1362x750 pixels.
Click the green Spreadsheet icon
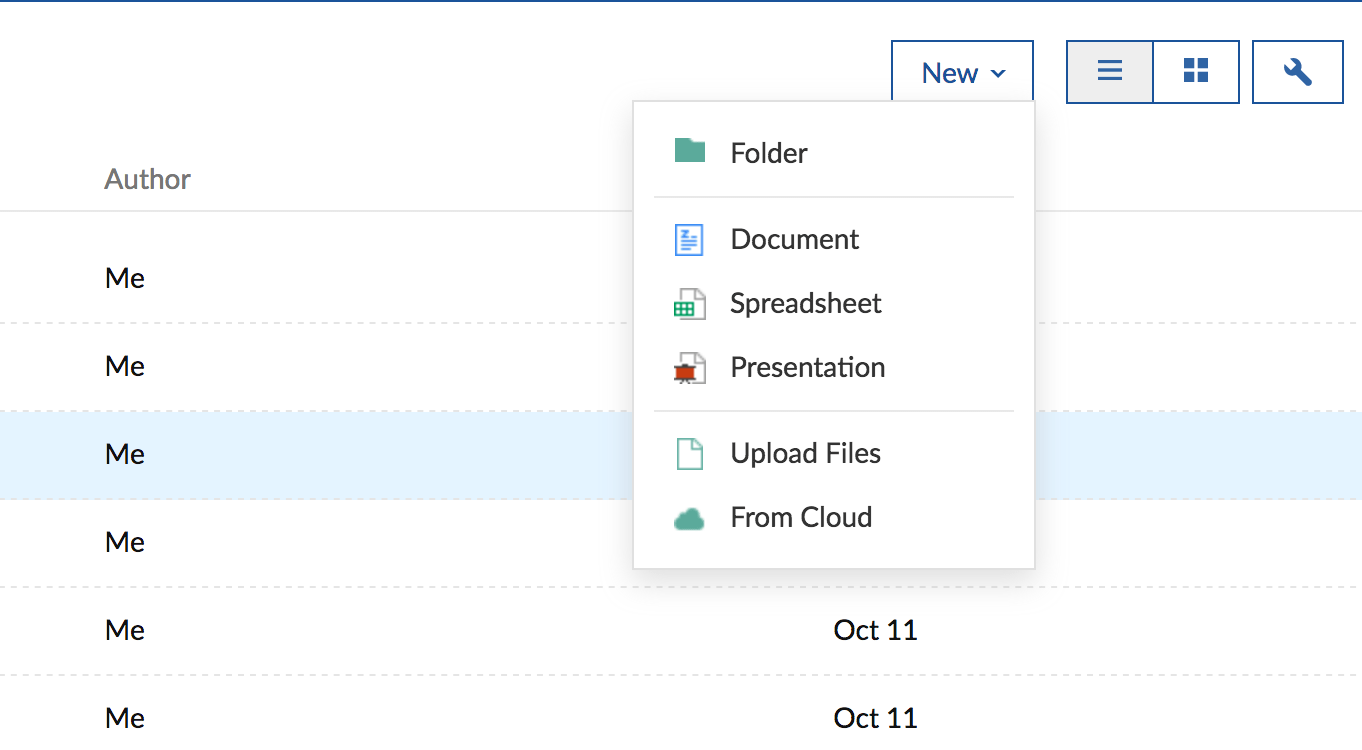tap(690, 304)
